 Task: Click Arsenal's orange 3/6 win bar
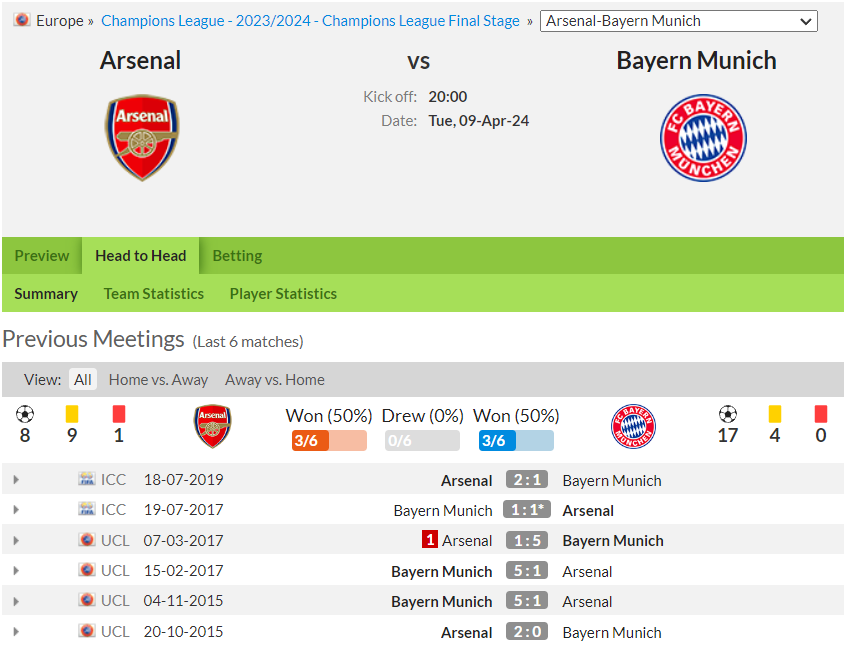(x=329, y=441)
